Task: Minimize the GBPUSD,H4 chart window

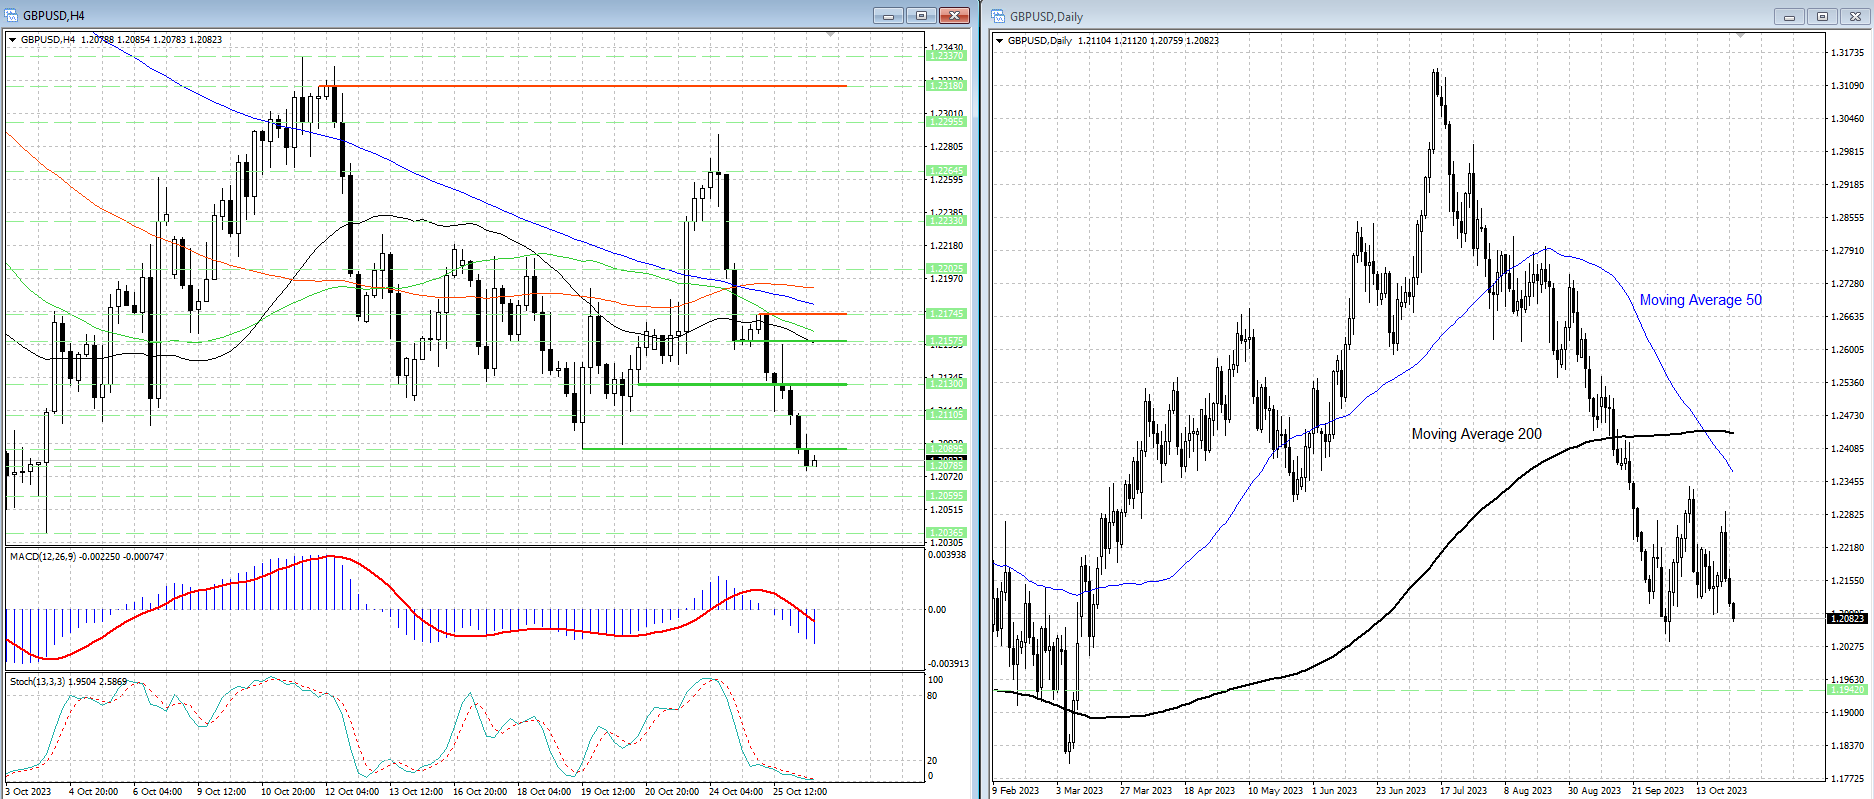Action: point(887,15)
